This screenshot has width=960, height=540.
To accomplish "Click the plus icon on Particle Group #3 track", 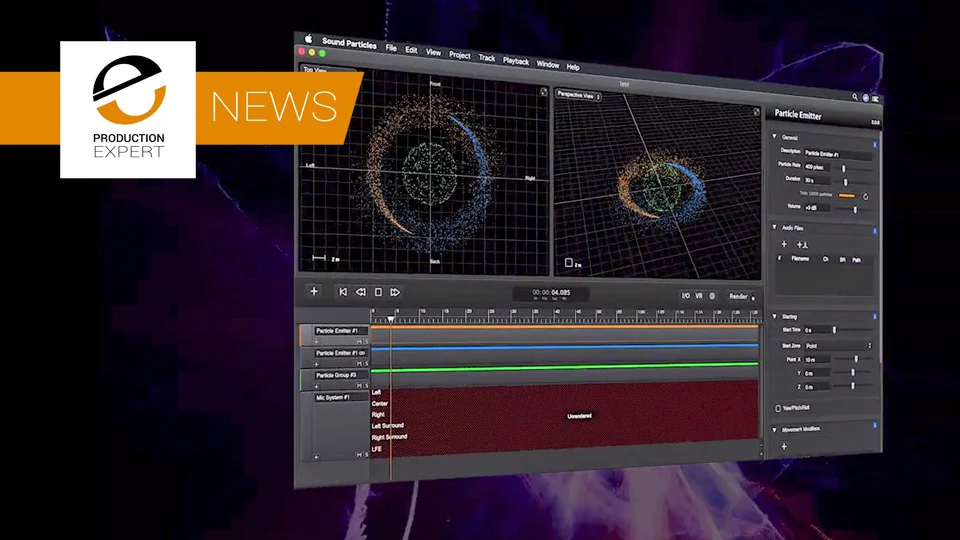I will click(317, 386).
